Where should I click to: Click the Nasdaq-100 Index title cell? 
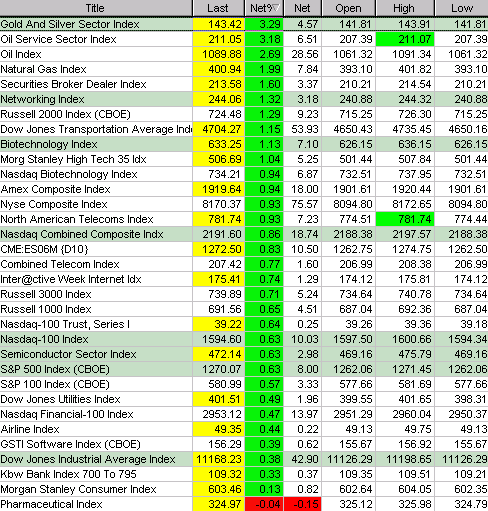tap(96, 339)
